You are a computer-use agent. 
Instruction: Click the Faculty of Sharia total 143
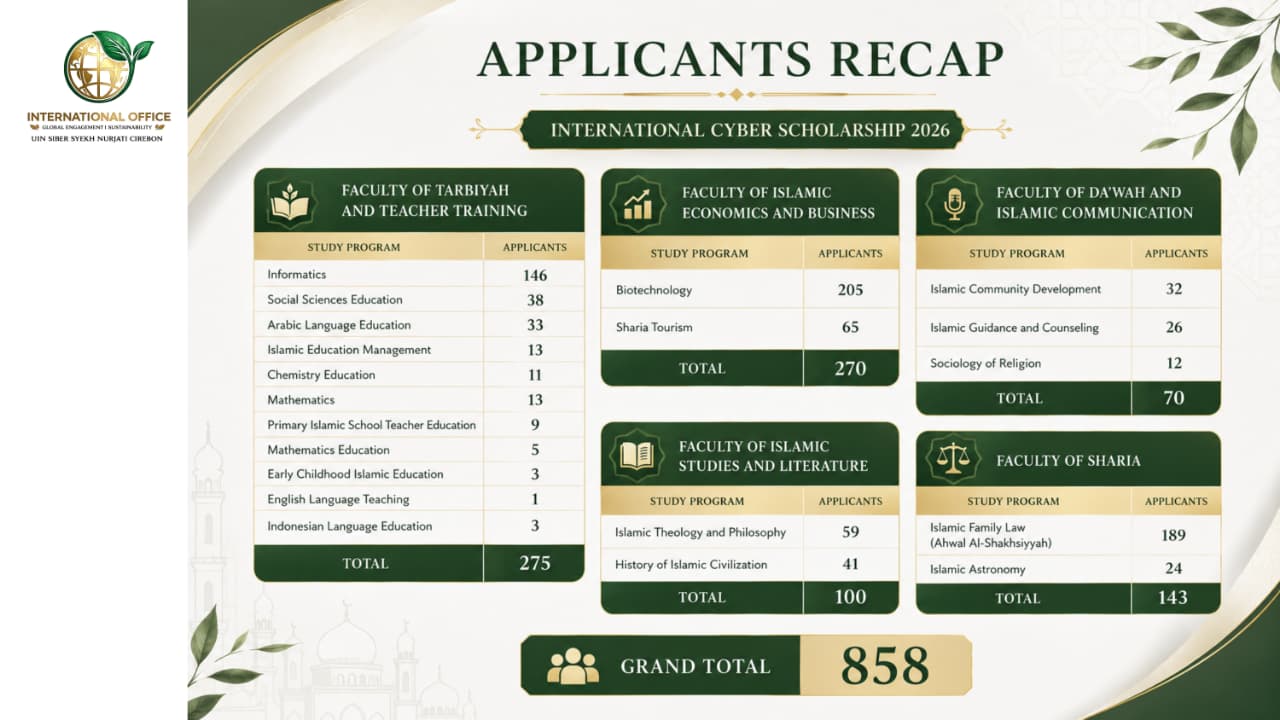pos(1174,597)
